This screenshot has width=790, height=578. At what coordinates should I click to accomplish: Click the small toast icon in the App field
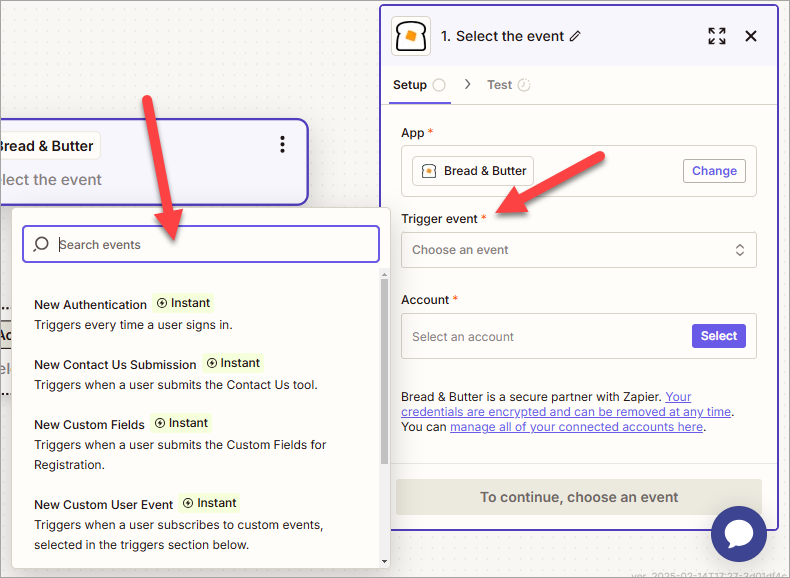(x=429, y=171)
